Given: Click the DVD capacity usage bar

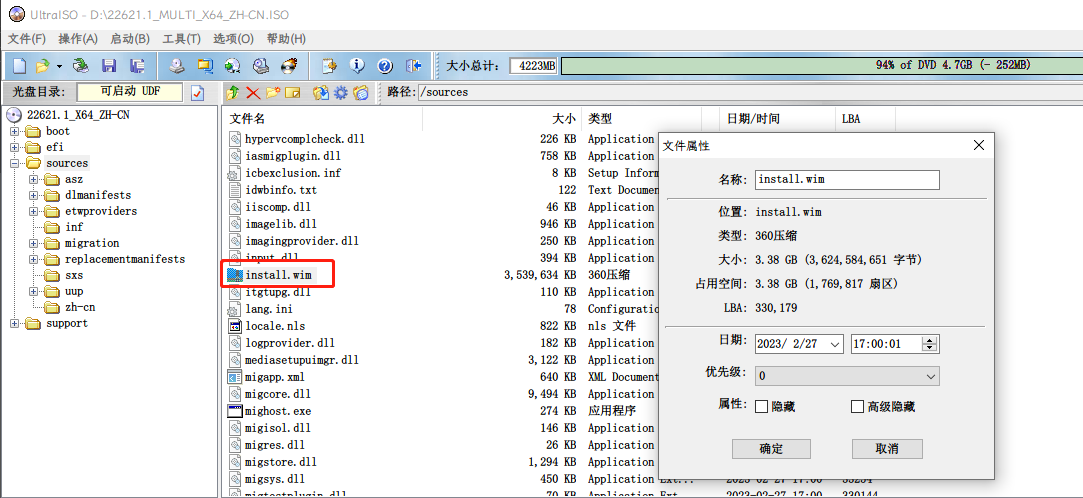Looking at the screenshot, I should tap(820, 66).
